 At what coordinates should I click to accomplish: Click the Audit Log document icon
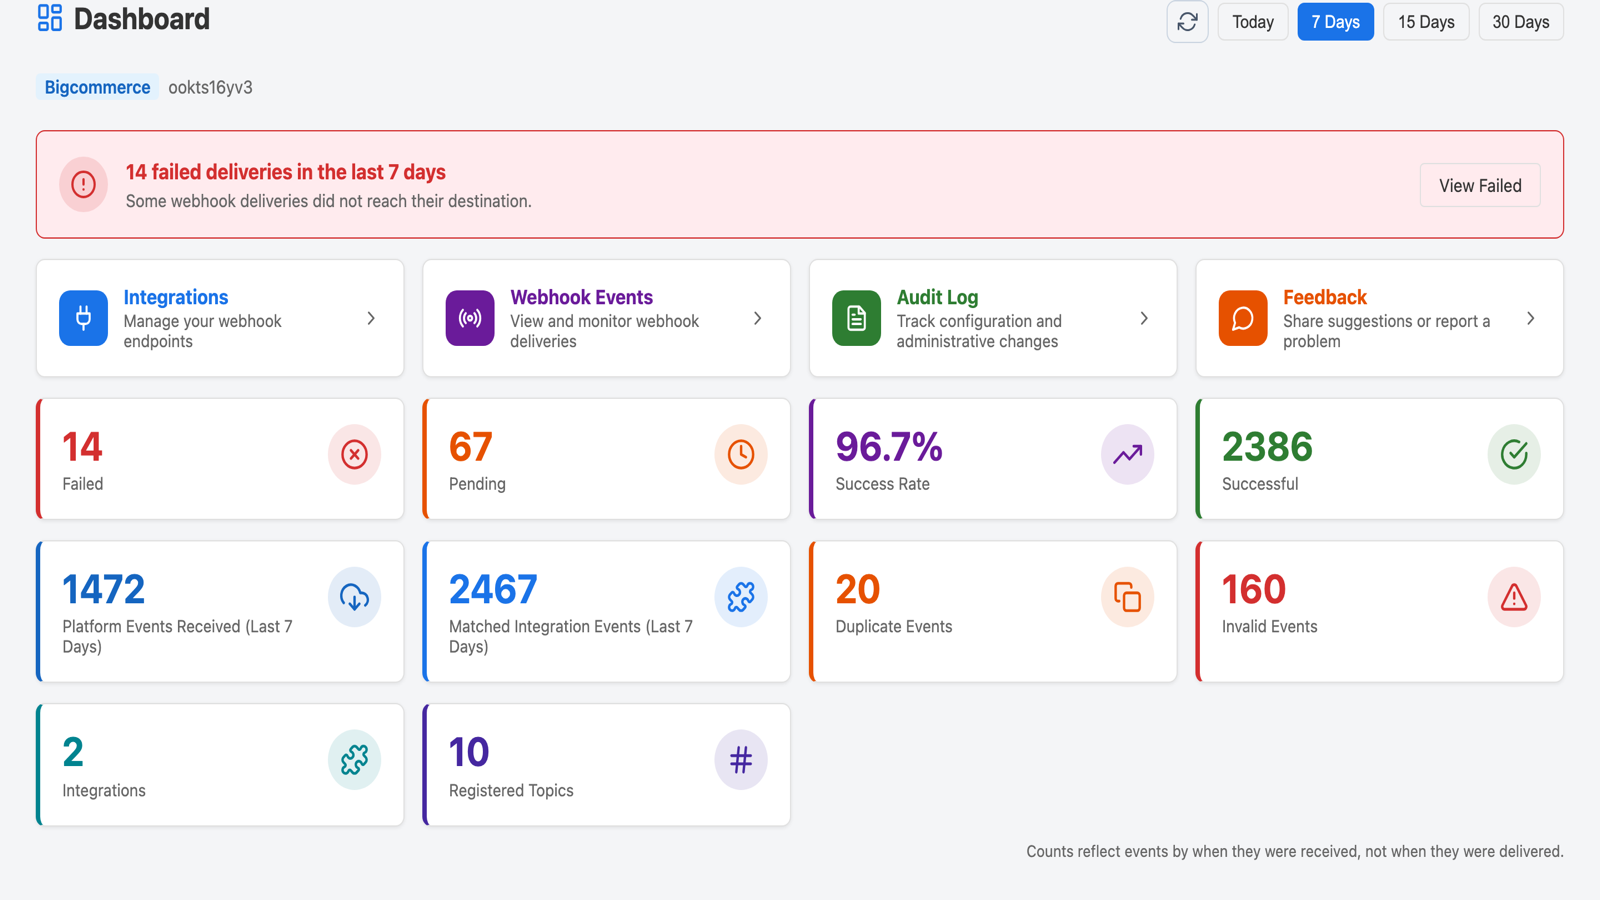tap(856, 318)
